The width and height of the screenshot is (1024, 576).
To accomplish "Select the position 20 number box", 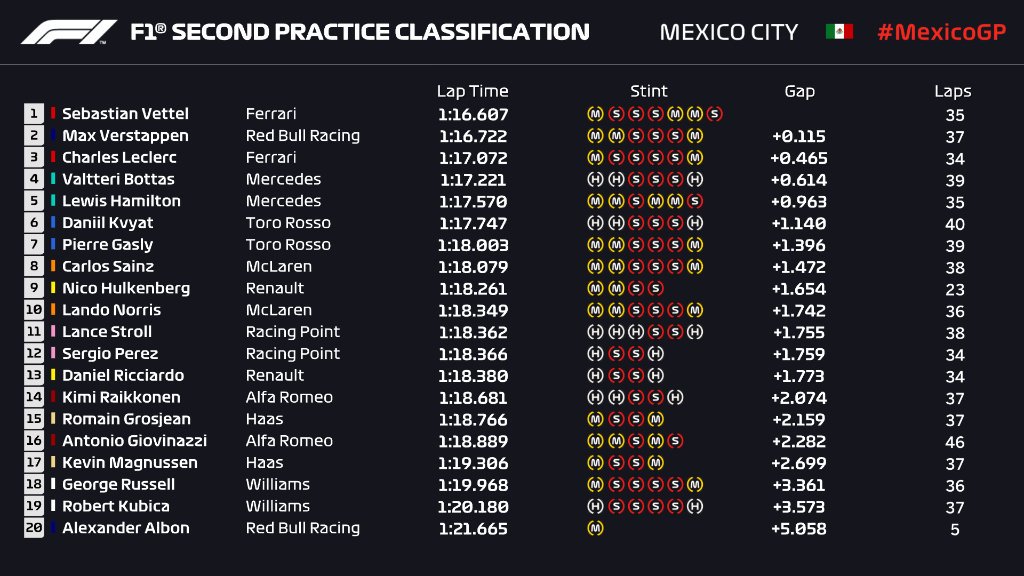I will (34, 528).
